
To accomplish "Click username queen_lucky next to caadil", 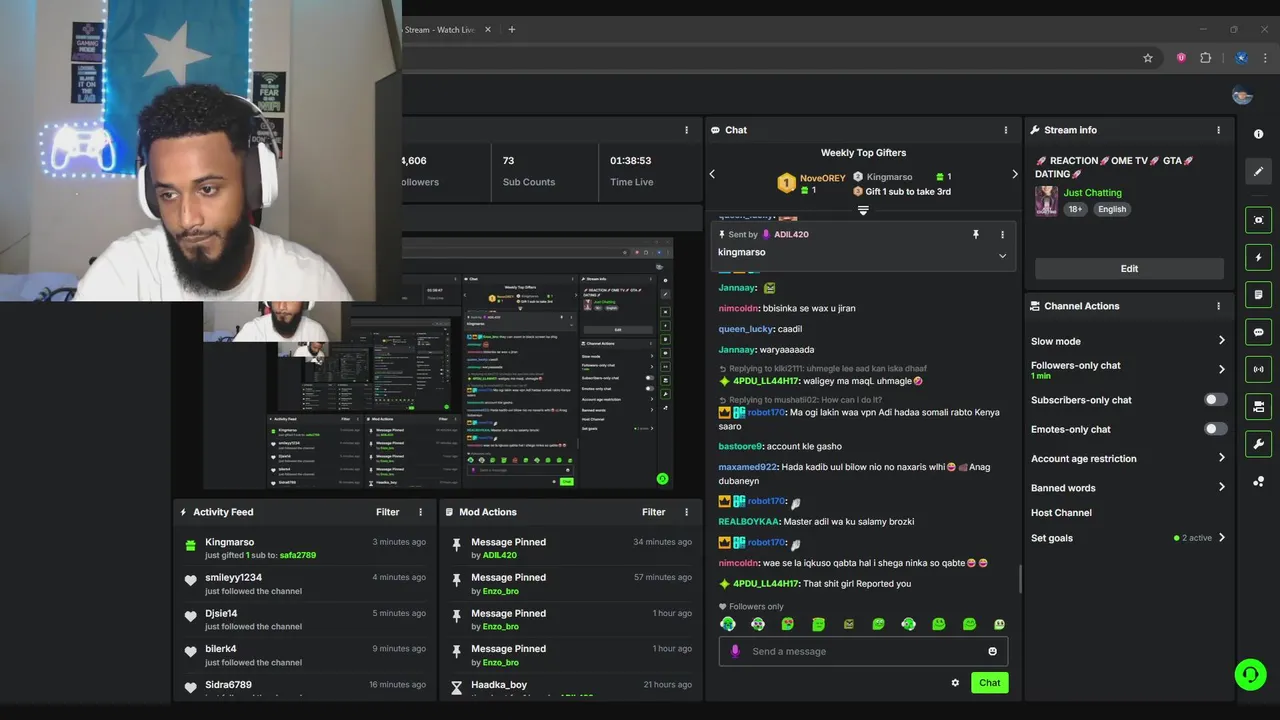I will pyautogui.click(x=746, y=329).
